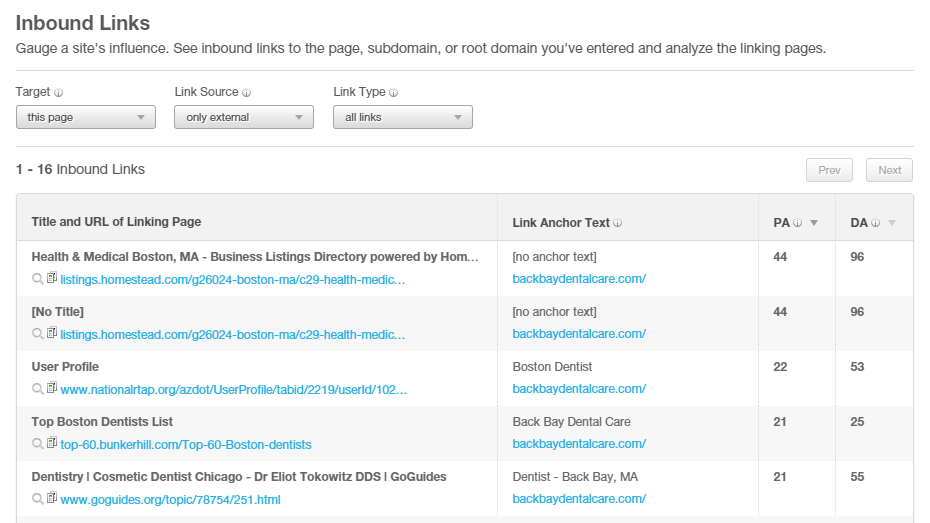Click page icon in Health & Medical Boston row
The height and width of the screenshot is (523, 930).
point(52,278)
